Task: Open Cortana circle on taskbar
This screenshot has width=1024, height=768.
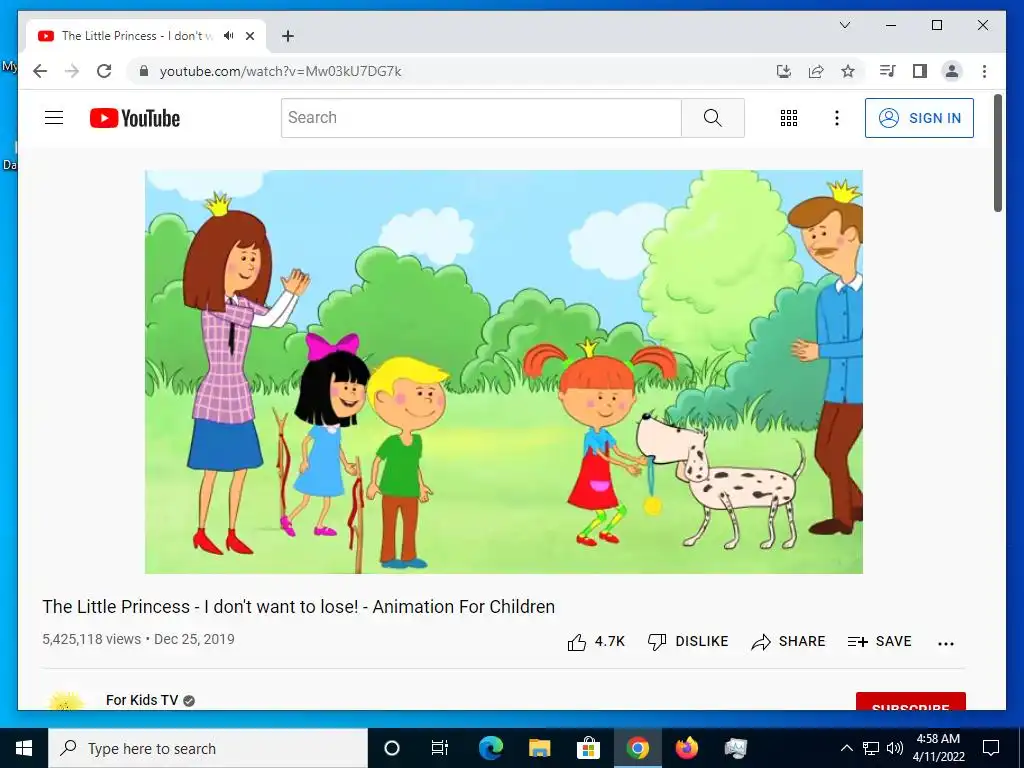Action: (392, 748)
